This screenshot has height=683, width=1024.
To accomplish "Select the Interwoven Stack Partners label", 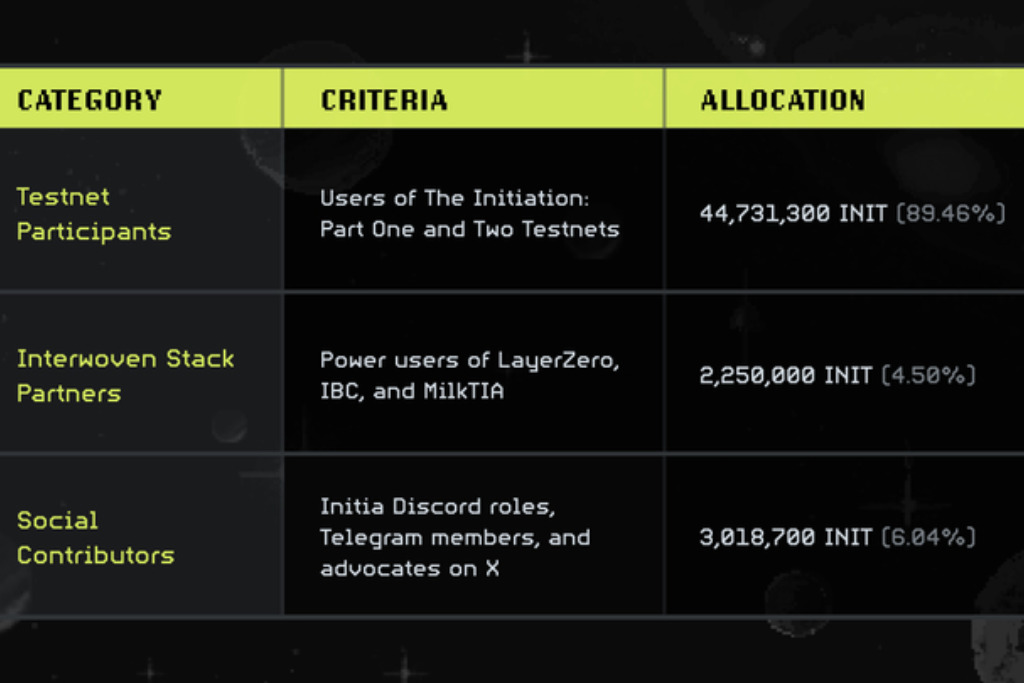I will tap(125, 375).
